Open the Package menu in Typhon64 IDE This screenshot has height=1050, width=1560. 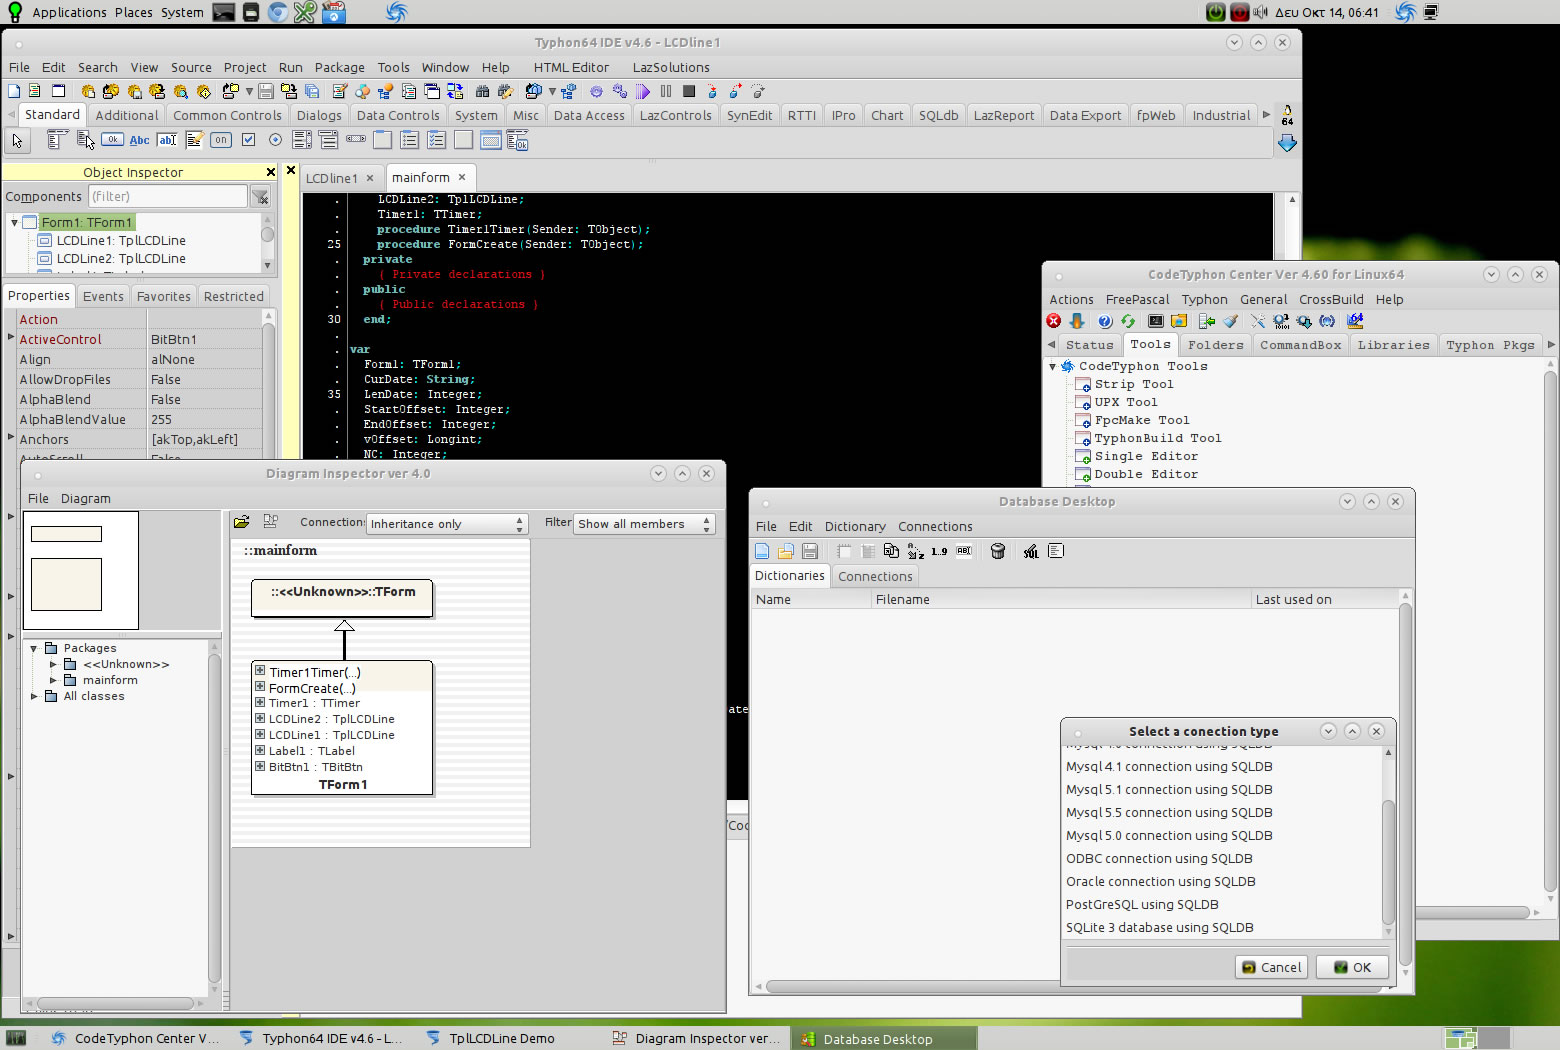[x=340, y=67]
